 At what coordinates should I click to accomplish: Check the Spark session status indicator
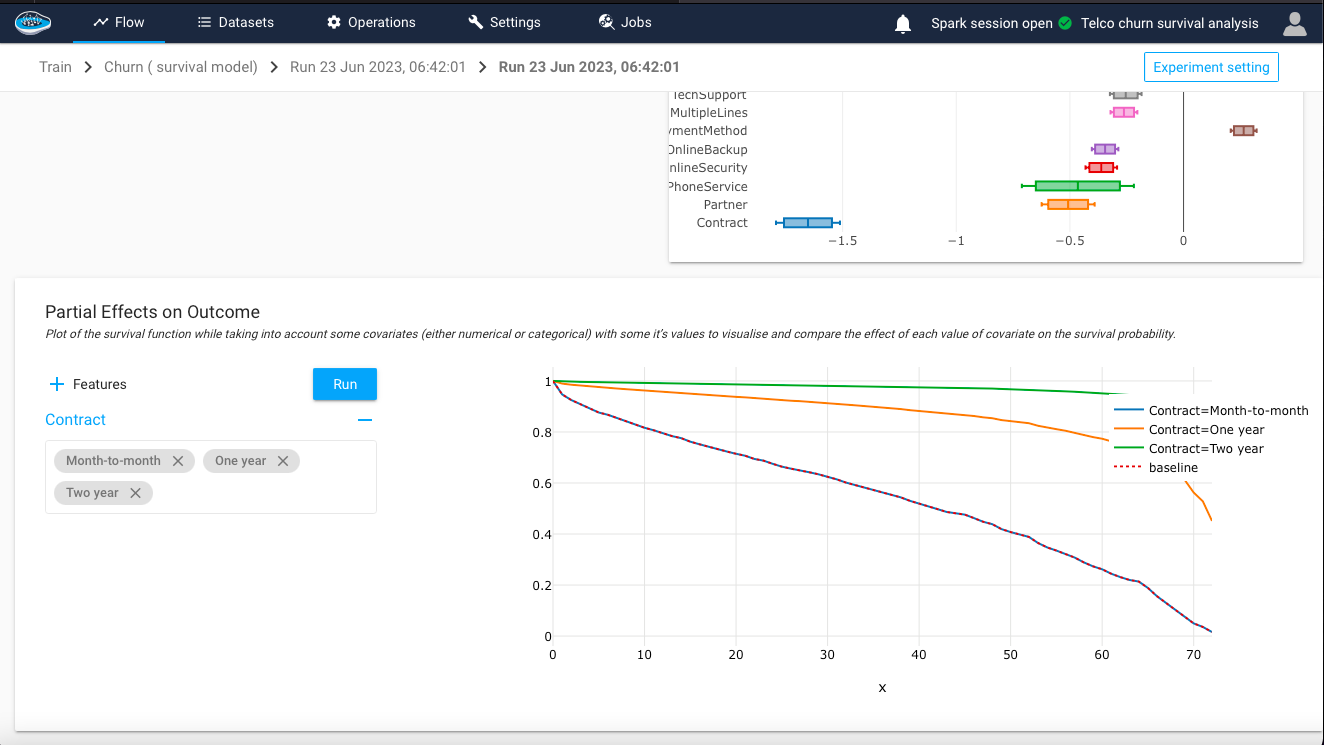[1067, 23]
